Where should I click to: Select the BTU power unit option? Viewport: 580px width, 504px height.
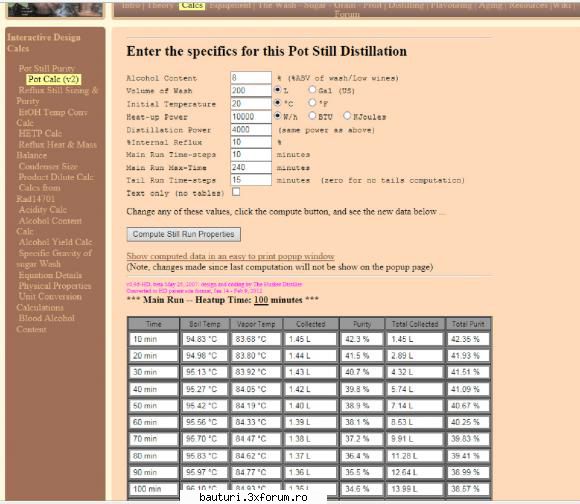313,116
